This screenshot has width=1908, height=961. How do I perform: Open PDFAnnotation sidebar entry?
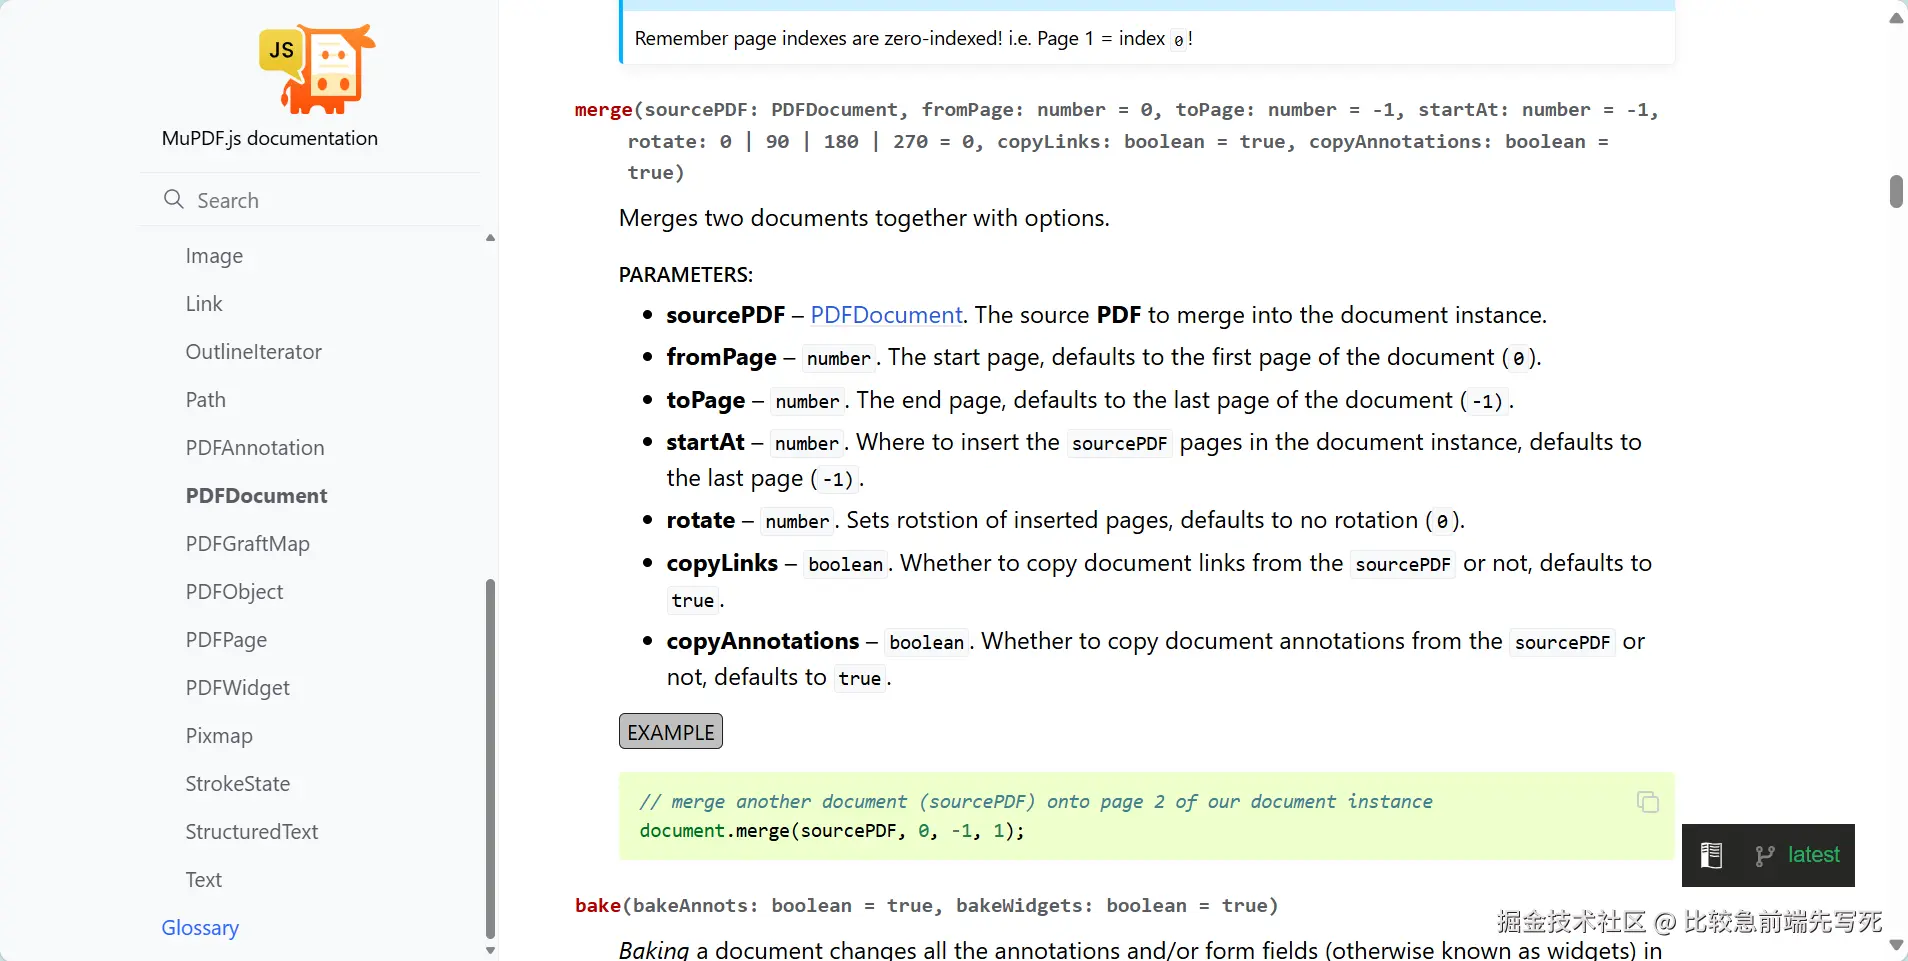[x=255, y=448]
